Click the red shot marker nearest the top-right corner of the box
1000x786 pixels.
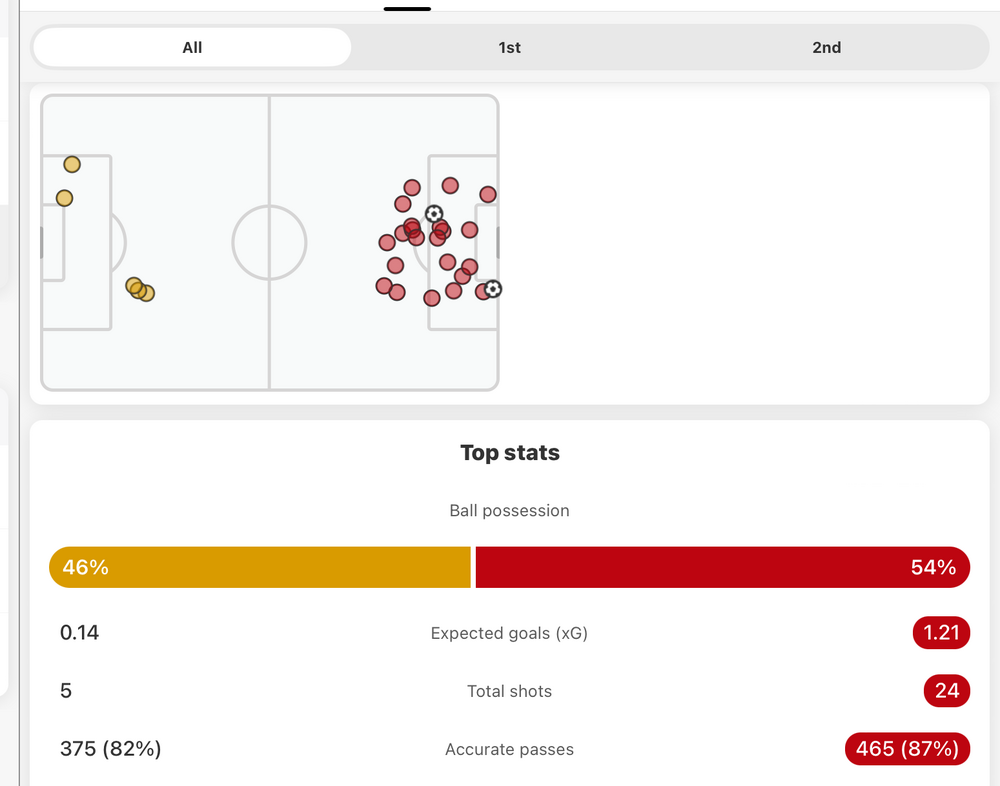click(488, 194)
